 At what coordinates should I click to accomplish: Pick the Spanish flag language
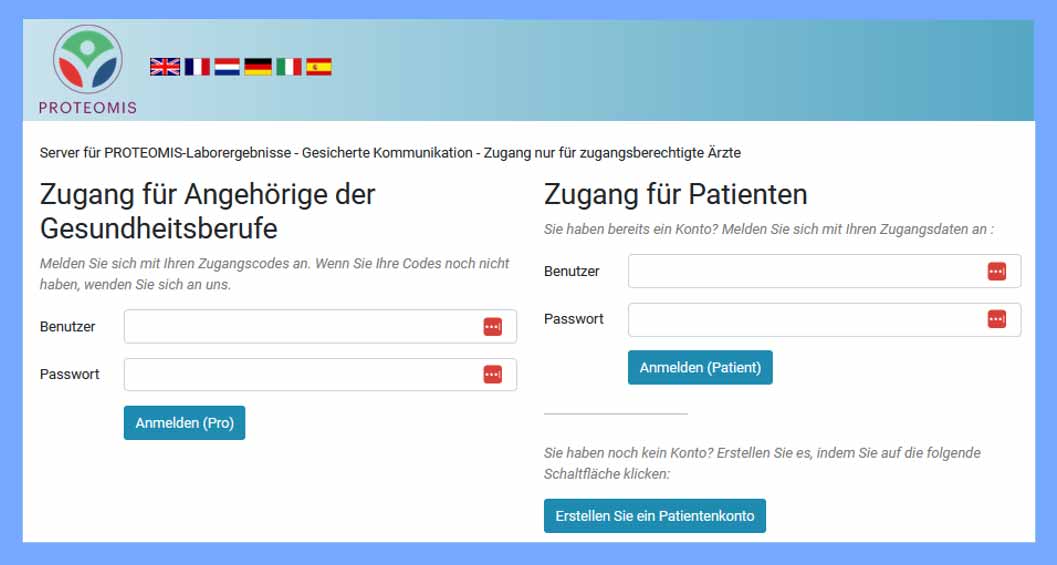tap(319, 67)
